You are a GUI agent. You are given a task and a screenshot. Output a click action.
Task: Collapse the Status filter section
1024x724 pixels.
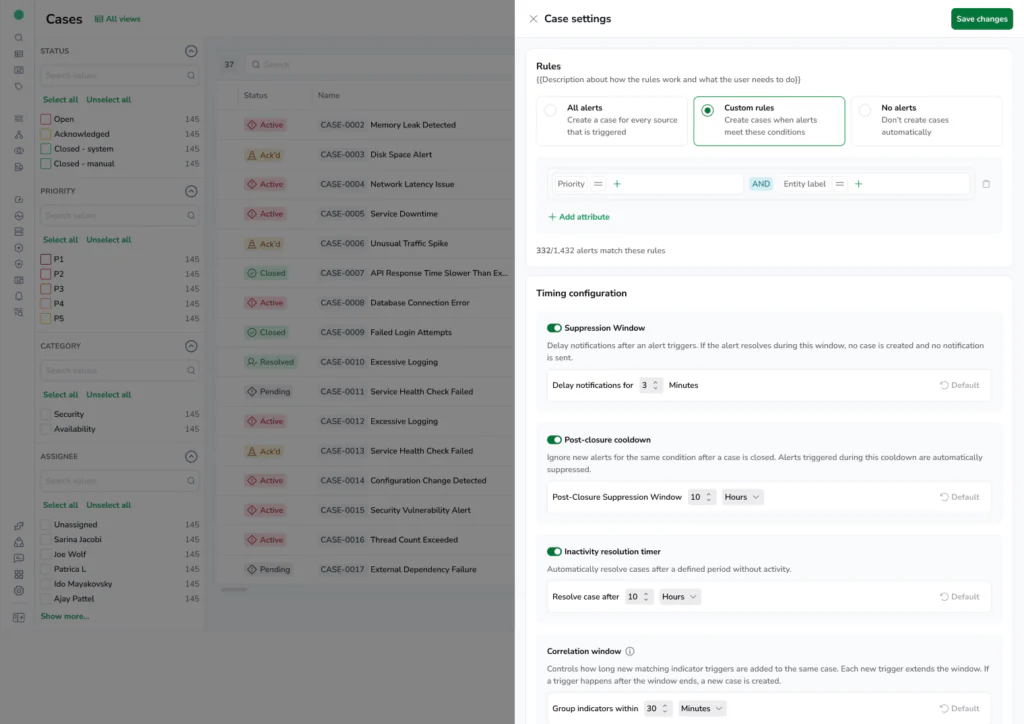(191, 51)
